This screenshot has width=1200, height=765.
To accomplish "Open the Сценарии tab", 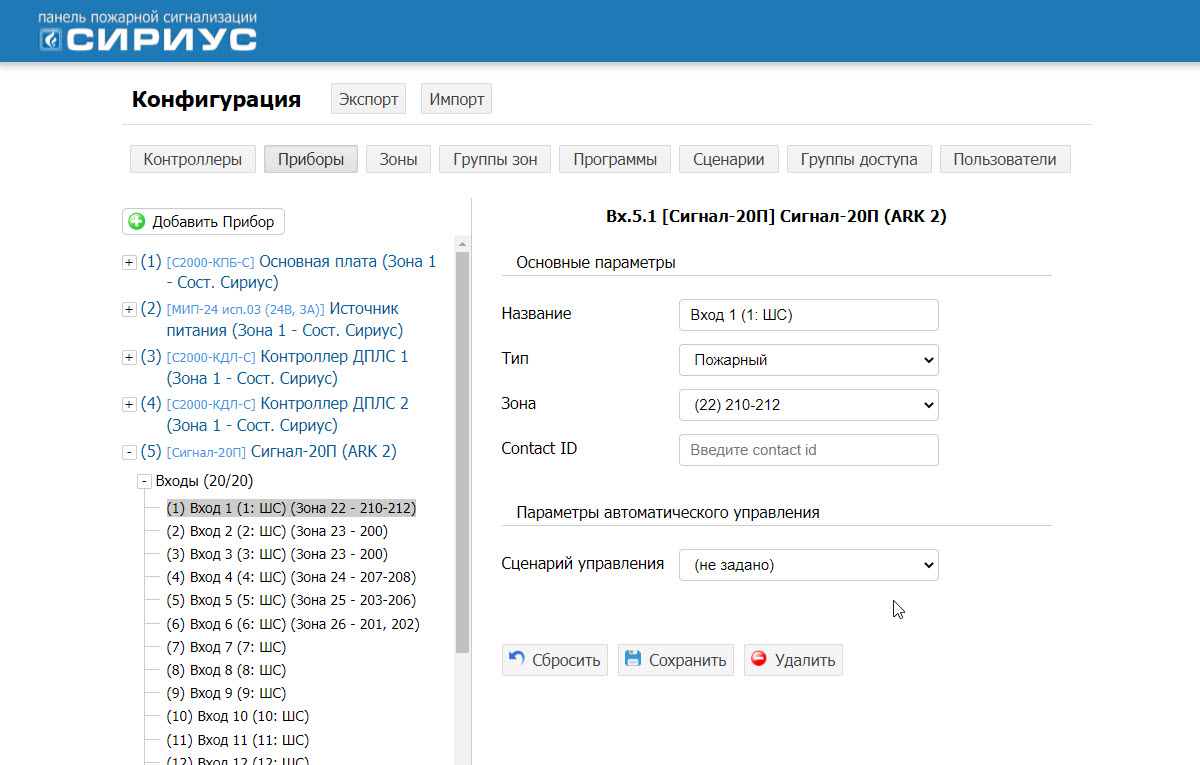I will pos(729,159).
